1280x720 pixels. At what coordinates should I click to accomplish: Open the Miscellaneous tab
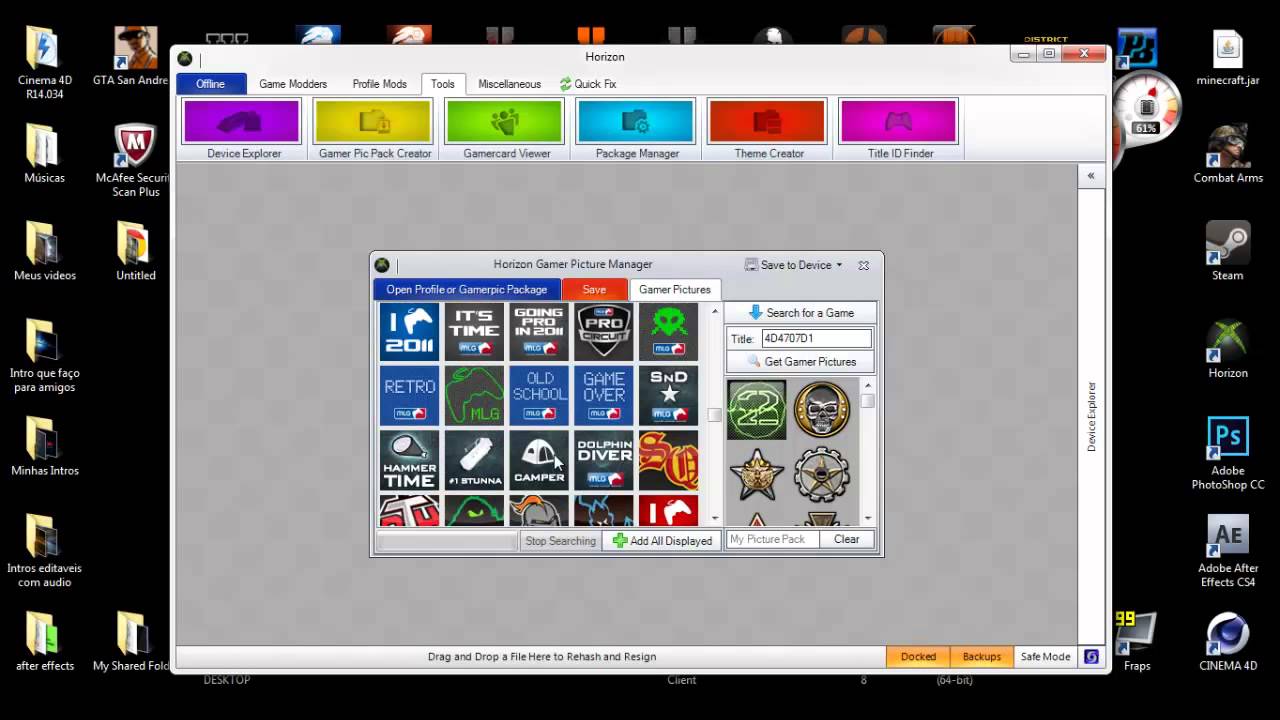pyautogui.click(x=510, y=84)
